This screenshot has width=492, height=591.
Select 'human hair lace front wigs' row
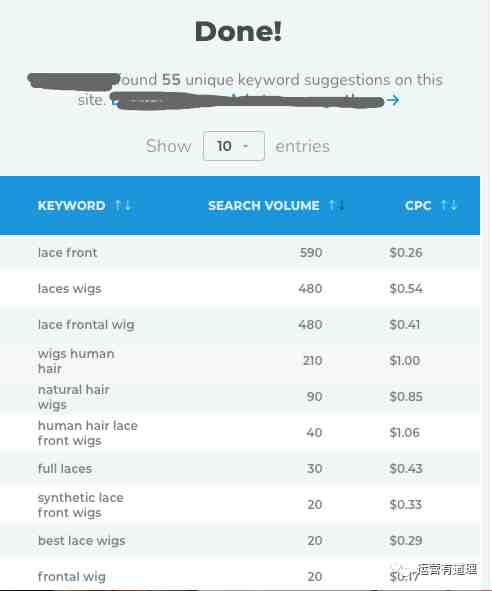point(240,433)
